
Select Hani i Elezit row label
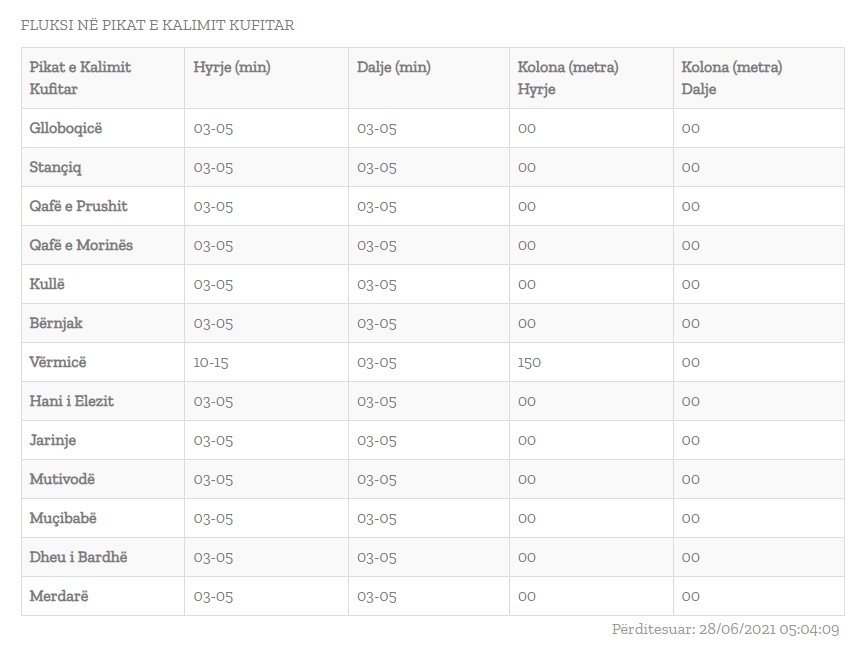72,401
